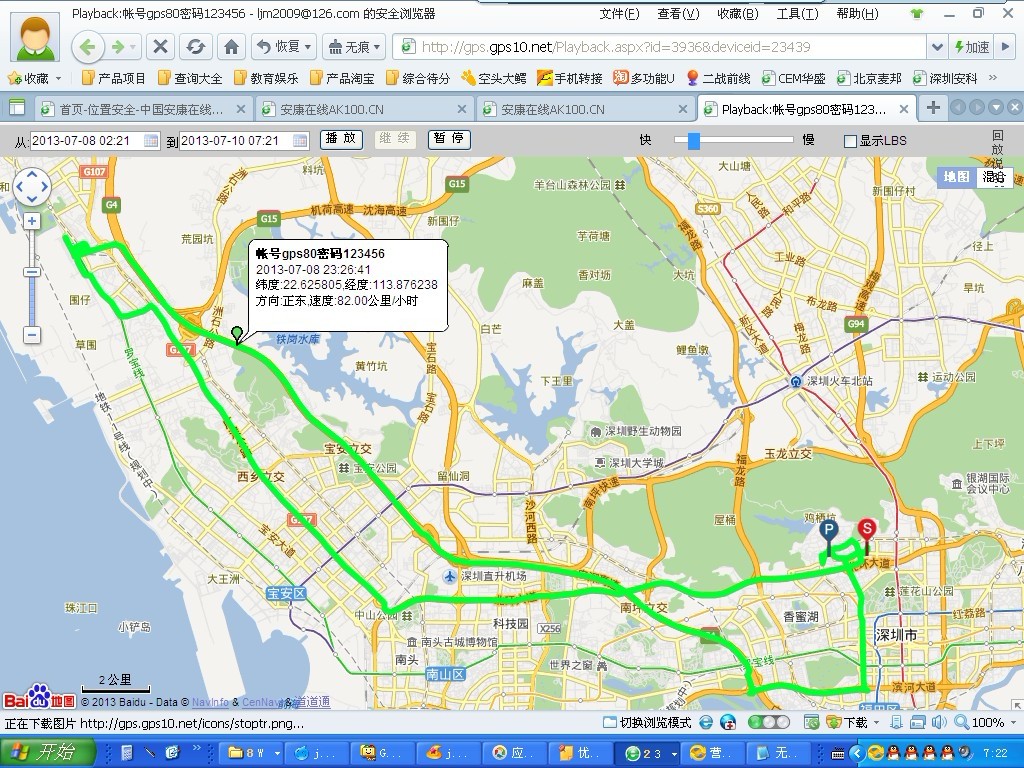Open the address bar history dropdown
The image size is (1024, 768).
coord(937,47)
